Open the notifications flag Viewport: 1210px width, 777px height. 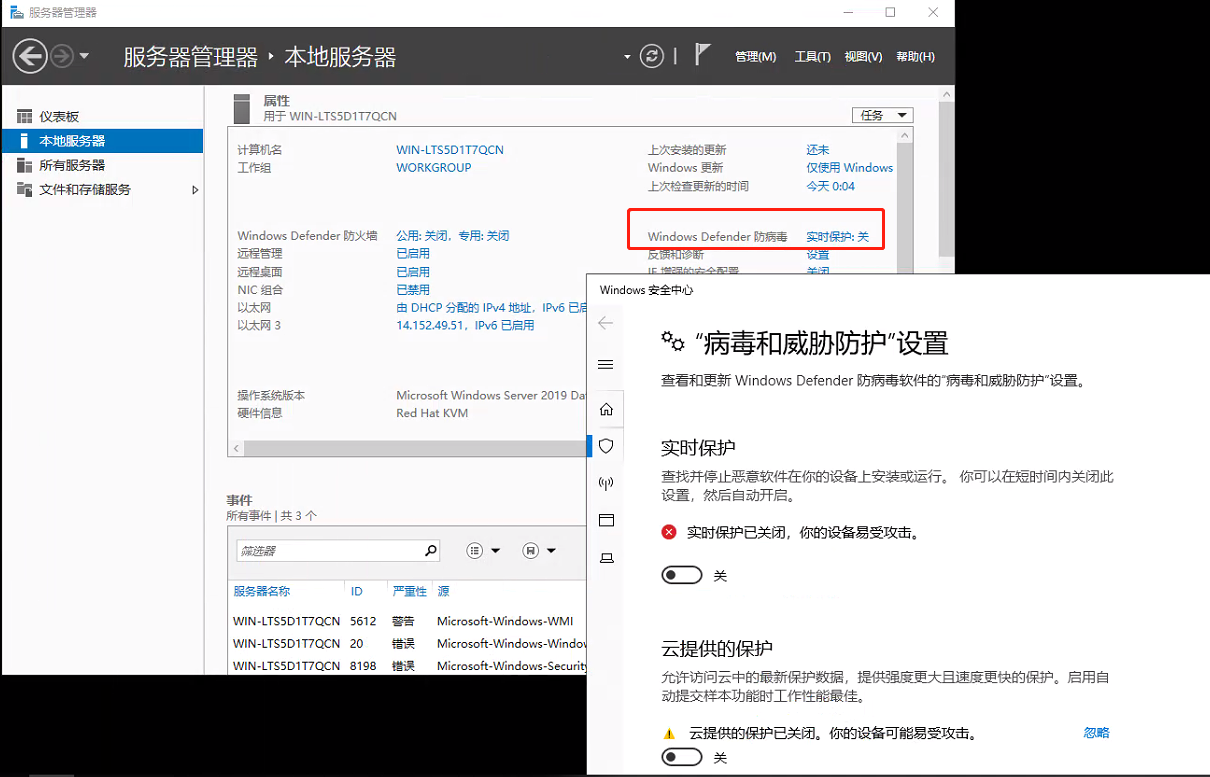pos(702,55)
